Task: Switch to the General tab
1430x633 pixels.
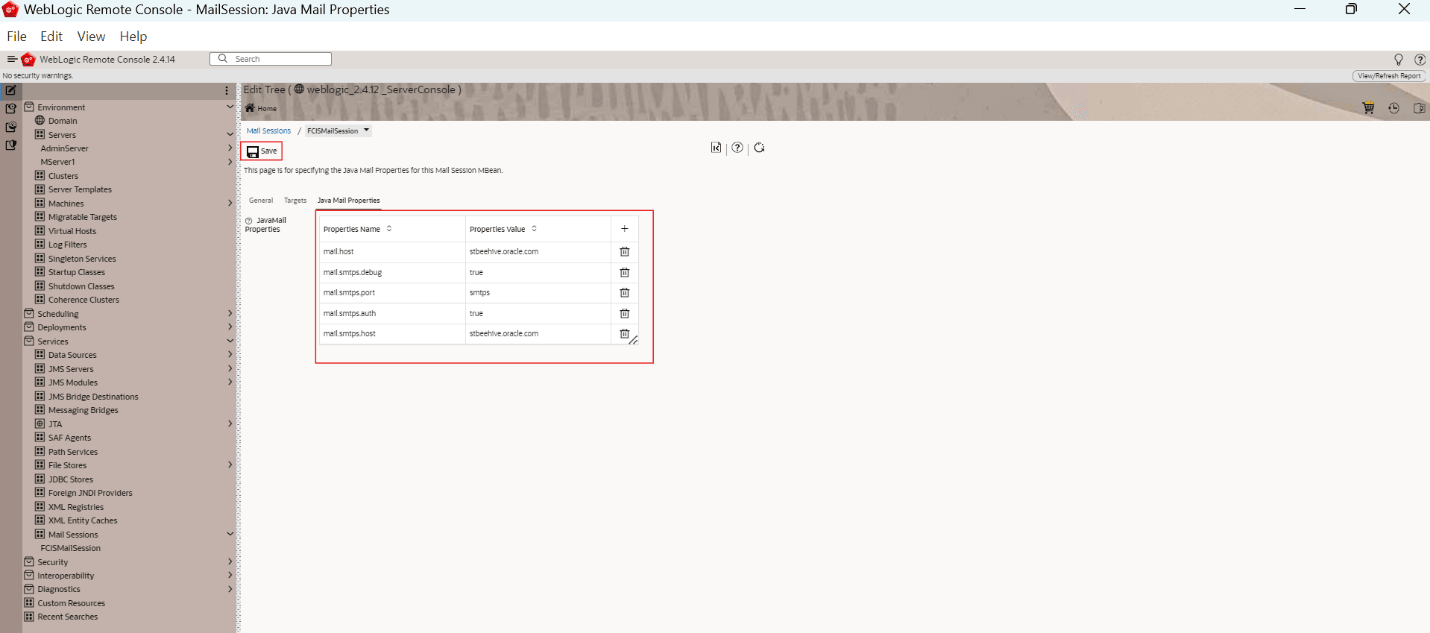Action: point(261,201)
